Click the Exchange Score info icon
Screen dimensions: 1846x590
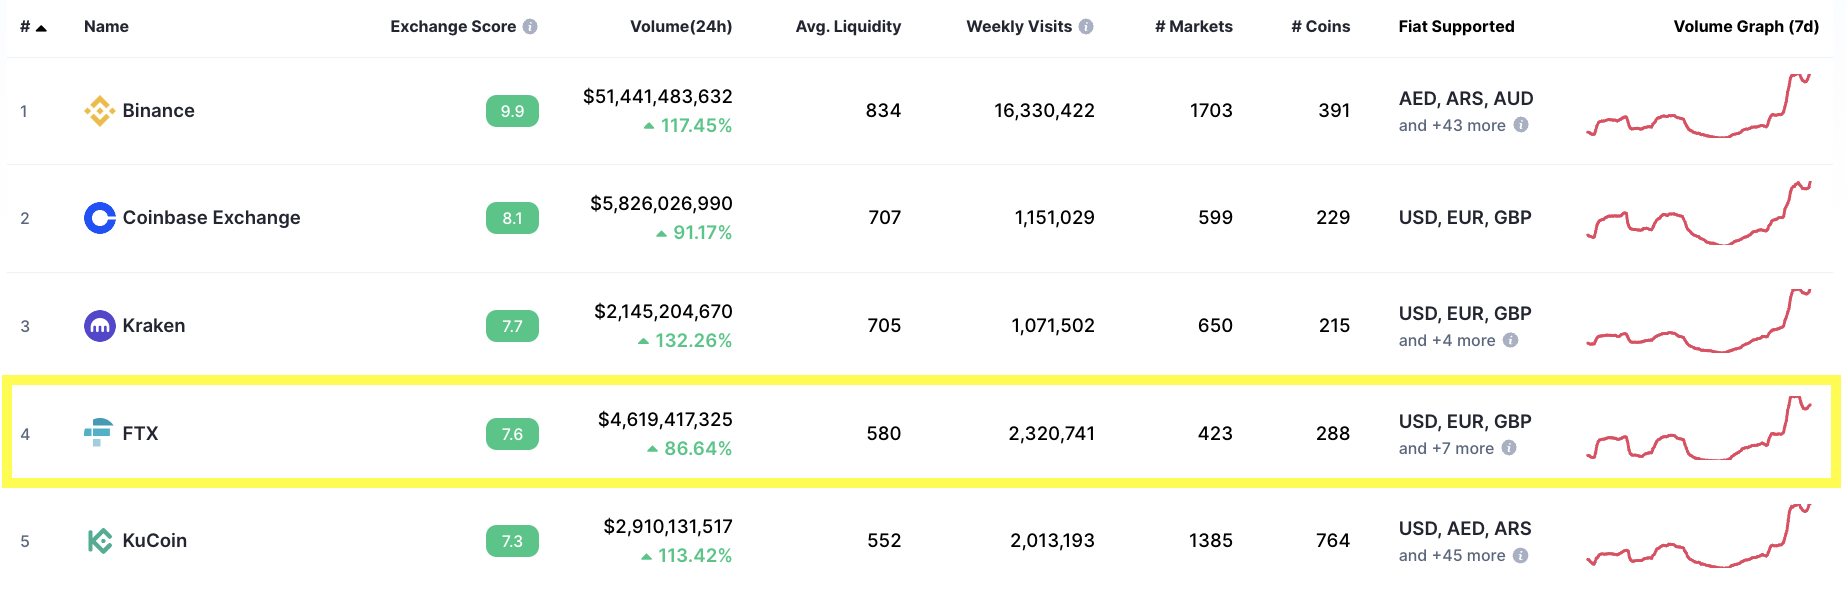[x=530, y=27]
